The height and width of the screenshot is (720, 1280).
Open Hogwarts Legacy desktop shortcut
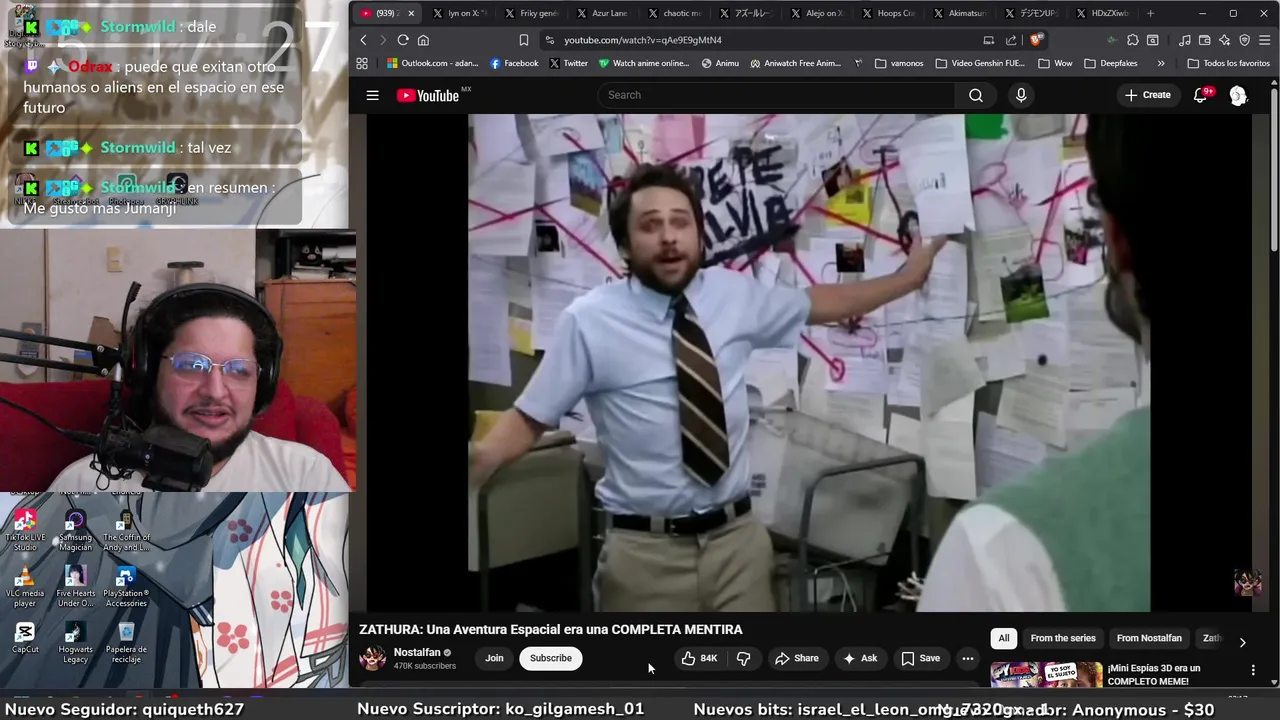coord(75,643)
